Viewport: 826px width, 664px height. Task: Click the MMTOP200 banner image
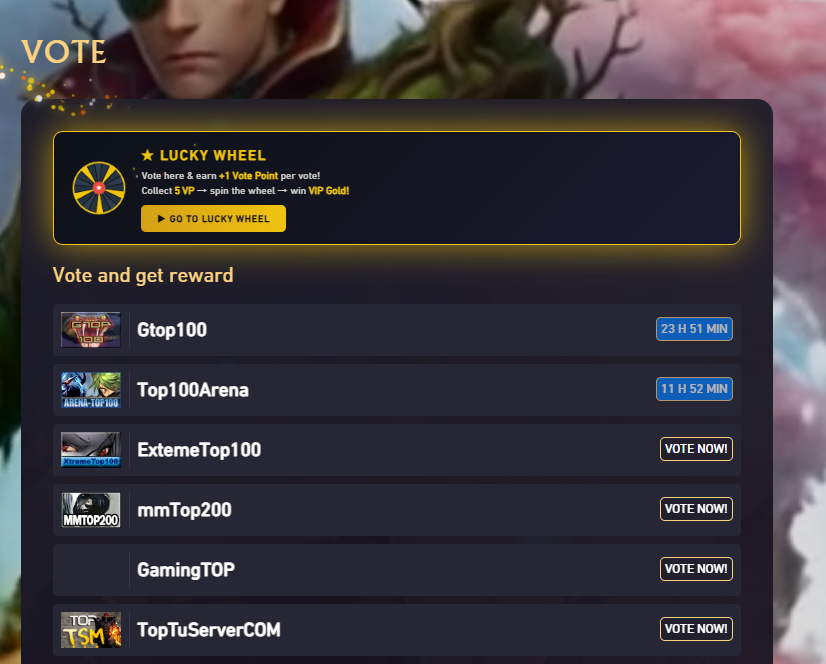(91, 510)
